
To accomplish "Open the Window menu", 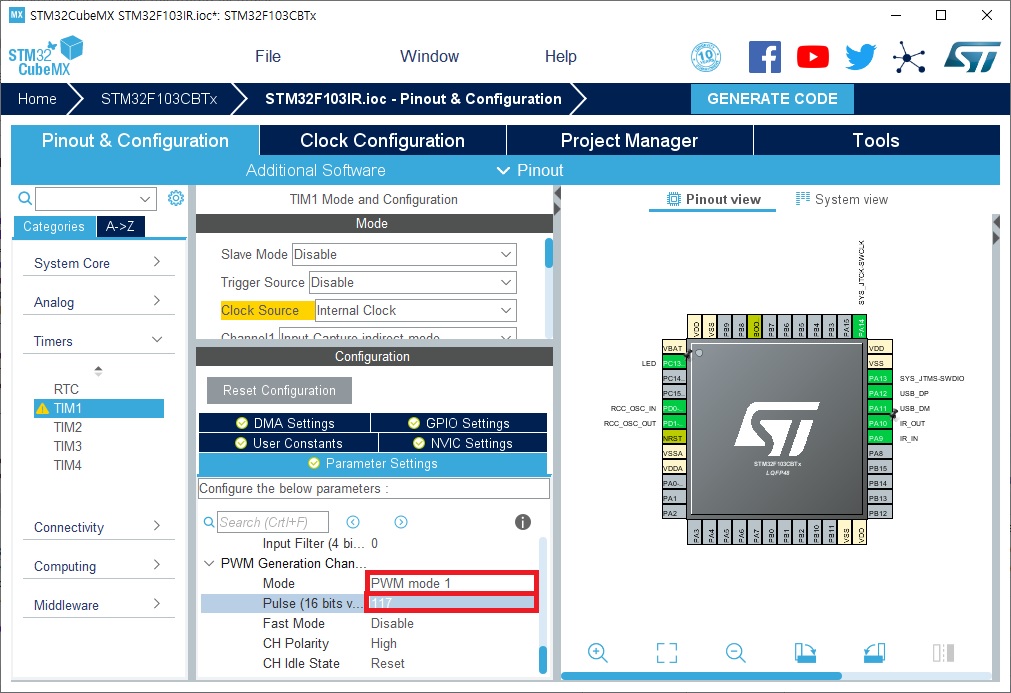I will pos(429,57).
